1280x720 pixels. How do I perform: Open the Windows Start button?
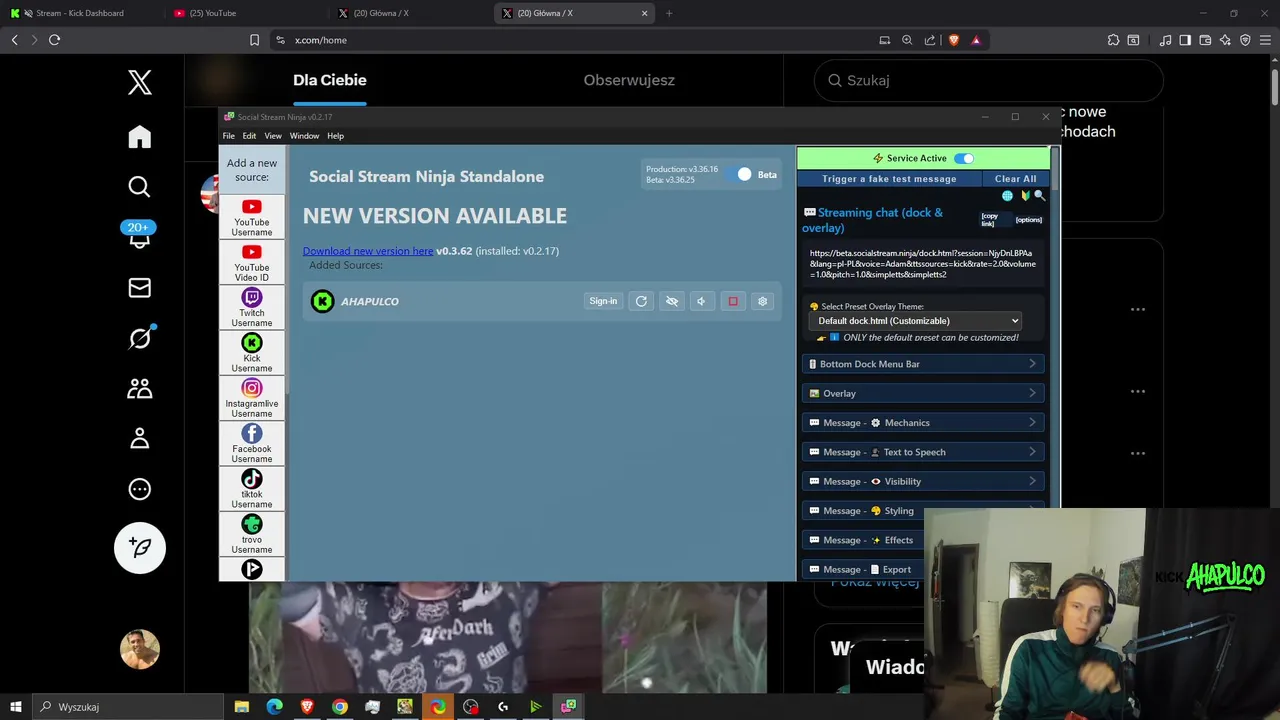pyautogui.click(x=15, y=707)
